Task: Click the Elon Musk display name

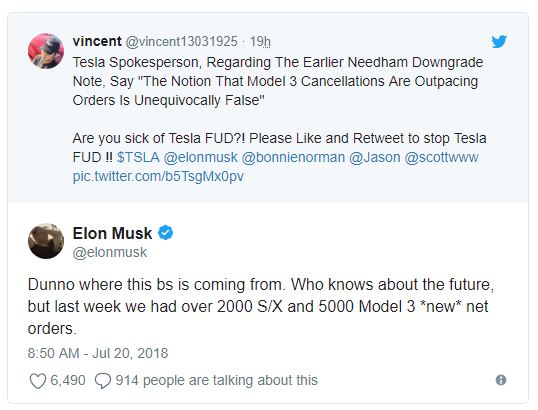Action: click(x=112, y=233)
